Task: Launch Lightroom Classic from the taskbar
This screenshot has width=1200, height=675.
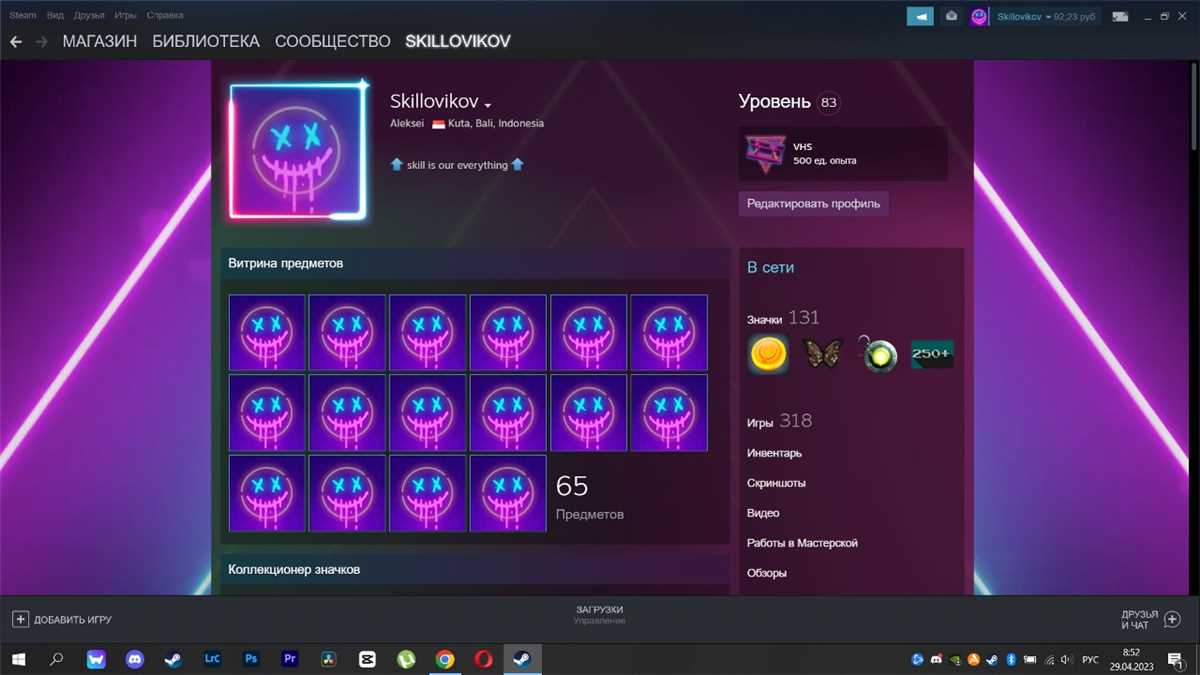Action: tap(212, 659)
